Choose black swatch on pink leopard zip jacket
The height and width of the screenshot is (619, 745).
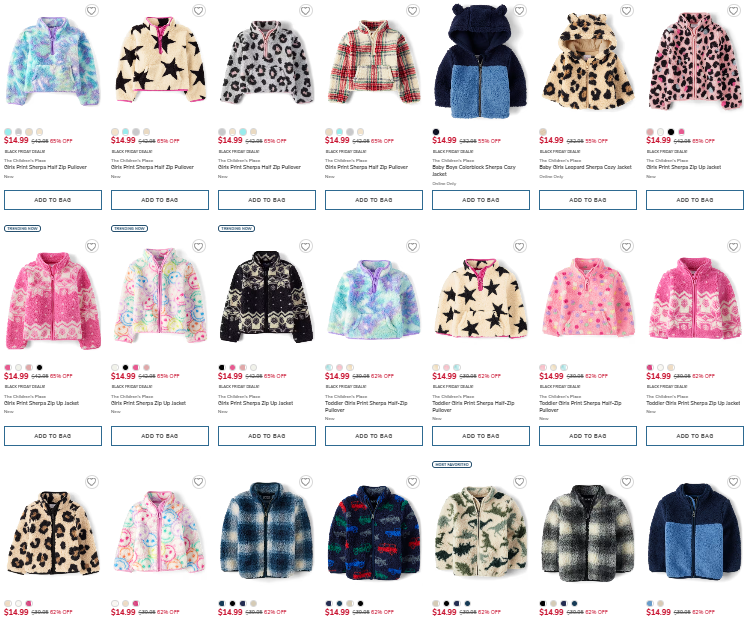point(671,132)
